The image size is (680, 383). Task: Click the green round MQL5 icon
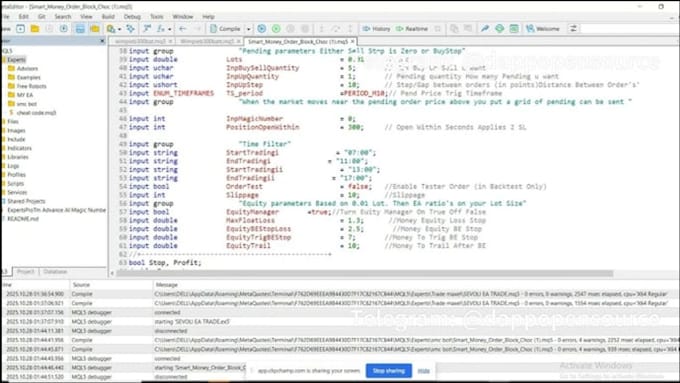pos(500,29)
